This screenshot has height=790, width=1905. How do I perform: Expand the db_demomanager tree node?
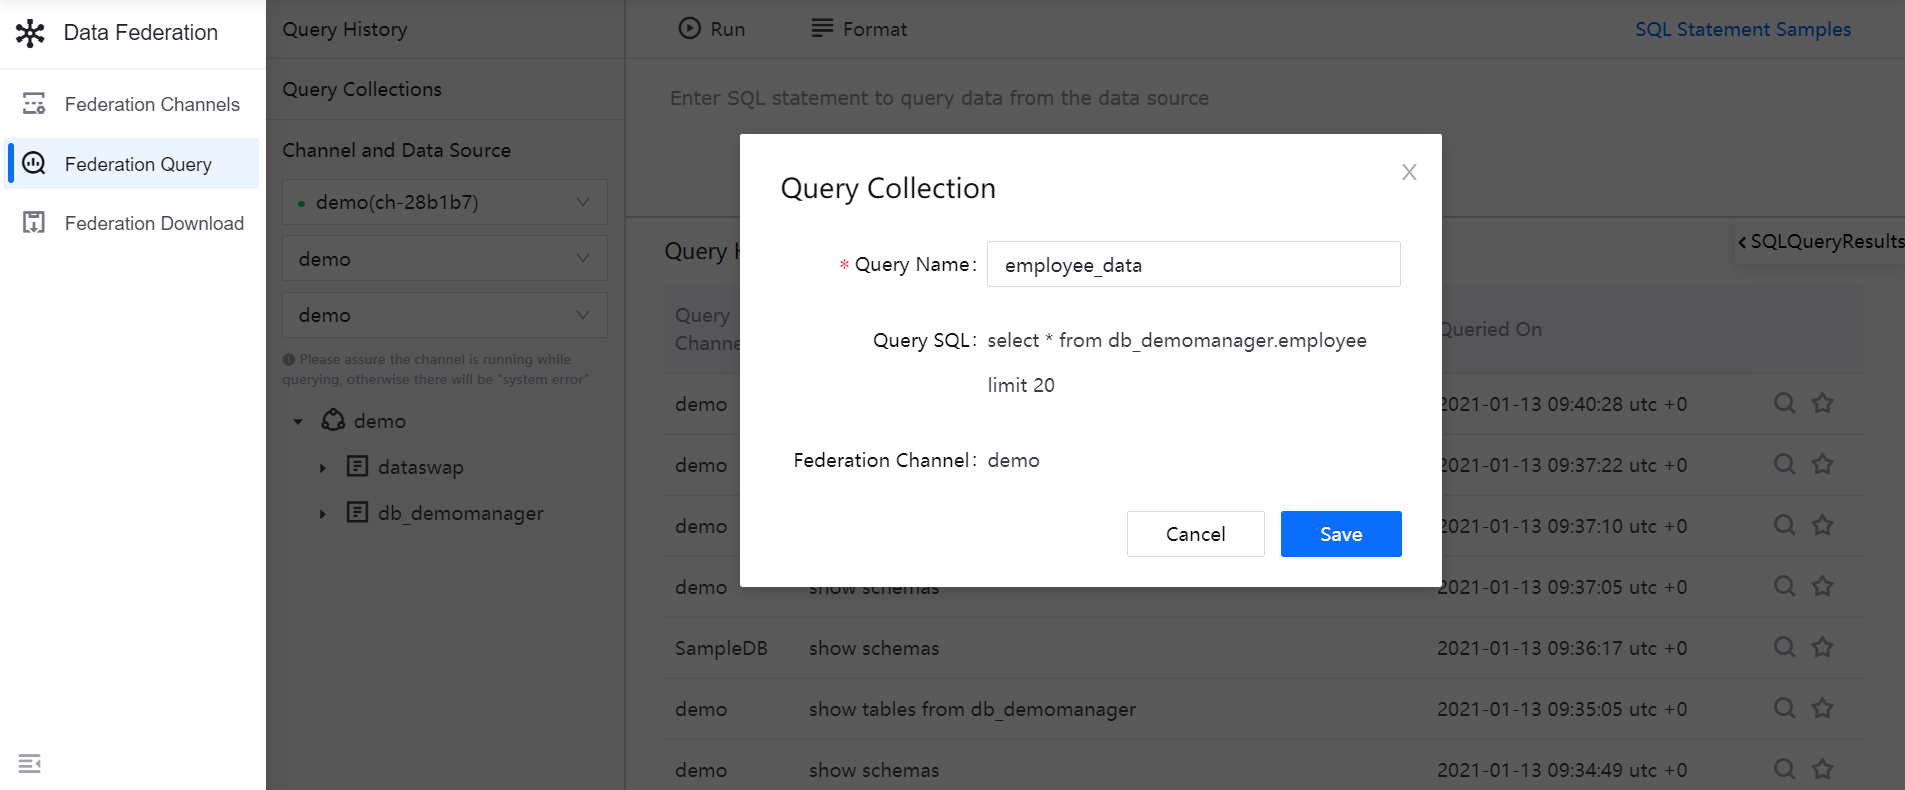[x=323, y=514]
